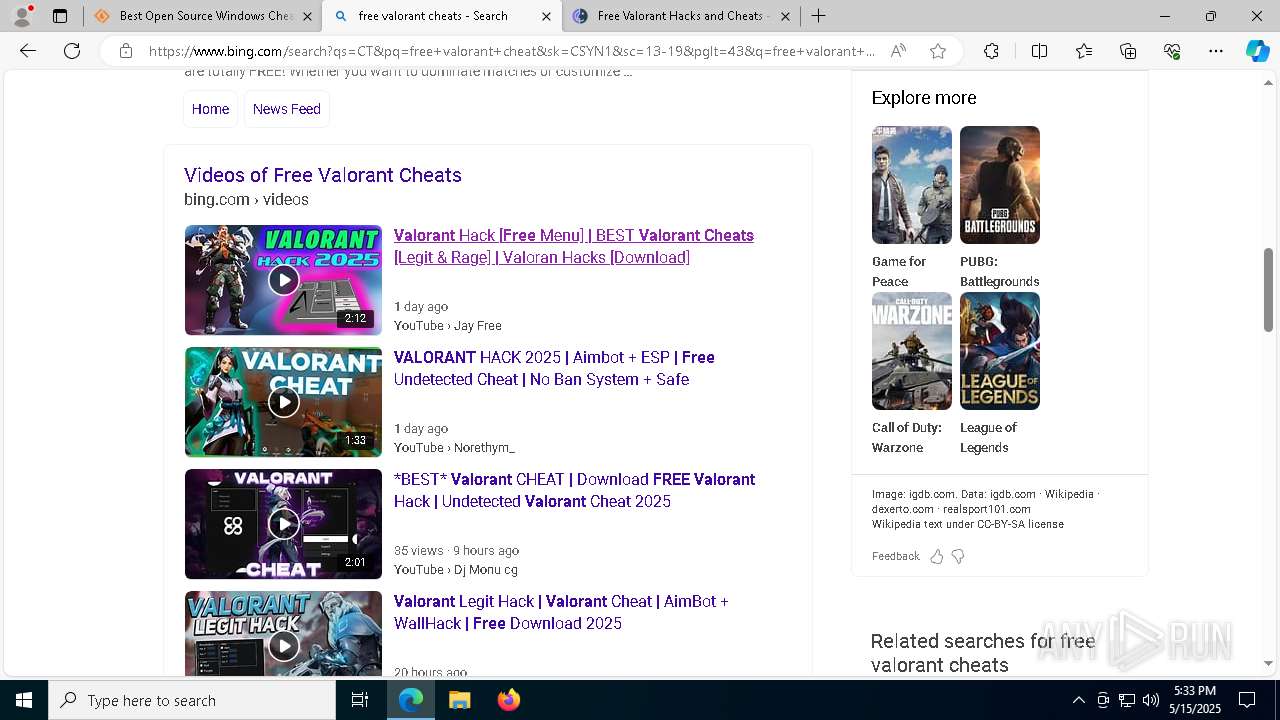The width and height of the screenshot is (1280, 720).
Task: Open League of Legends explore card
Action: click(1000, 373)
